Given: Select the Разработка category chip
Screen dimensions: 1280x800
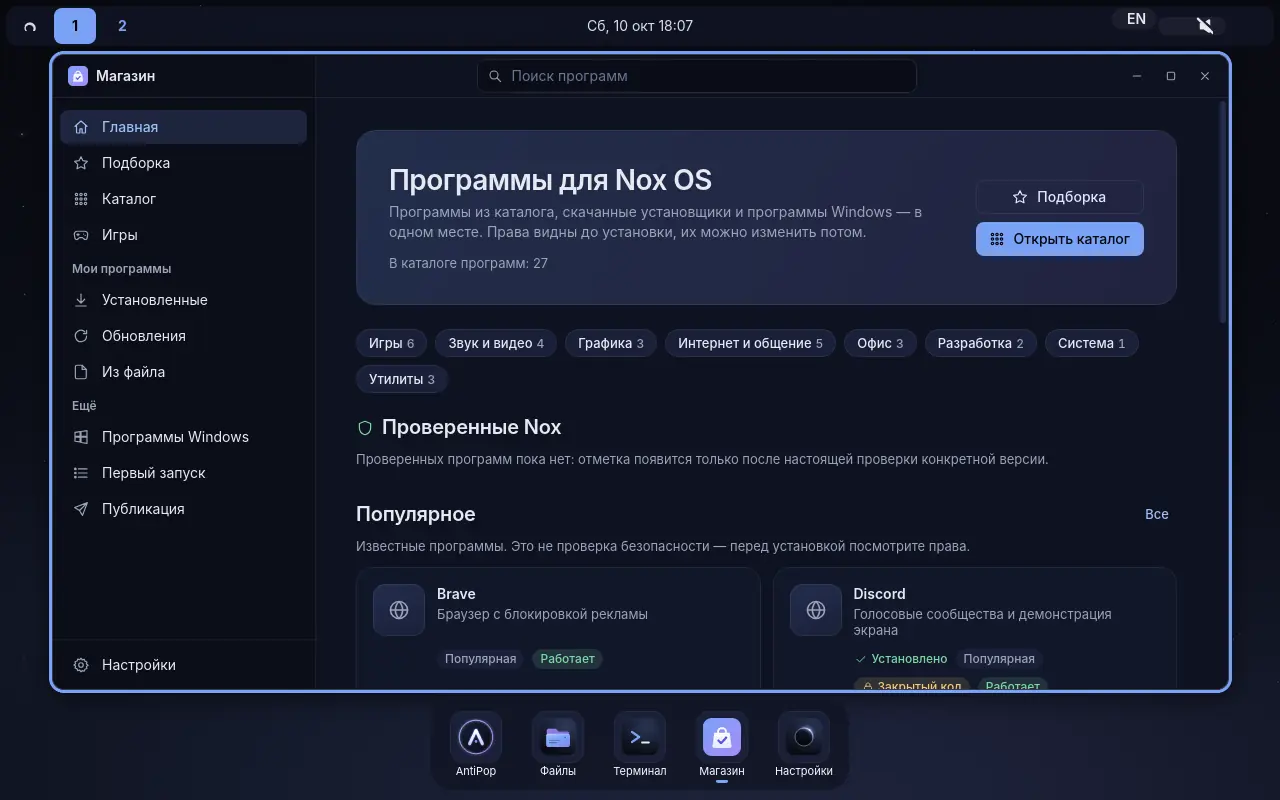Looking at the screenshot, I should 980,343.
